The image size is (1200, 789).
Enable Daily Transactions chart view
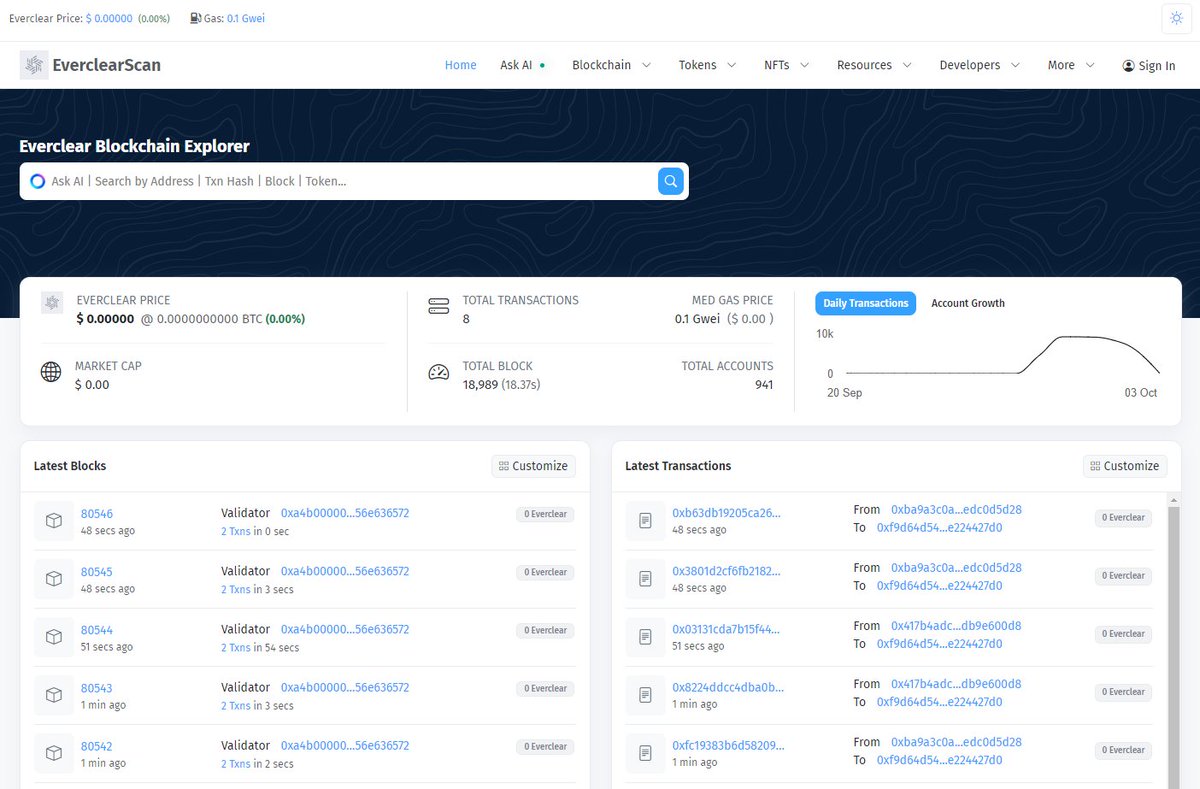865,303
